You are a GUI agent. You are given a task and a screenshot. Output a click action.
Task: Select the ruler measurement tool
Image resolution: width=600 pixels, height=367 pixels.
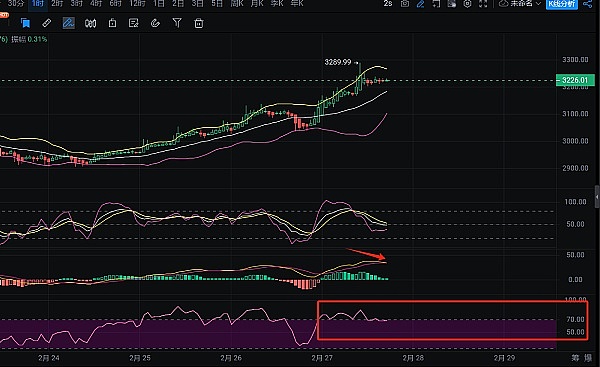pos(47,23)
